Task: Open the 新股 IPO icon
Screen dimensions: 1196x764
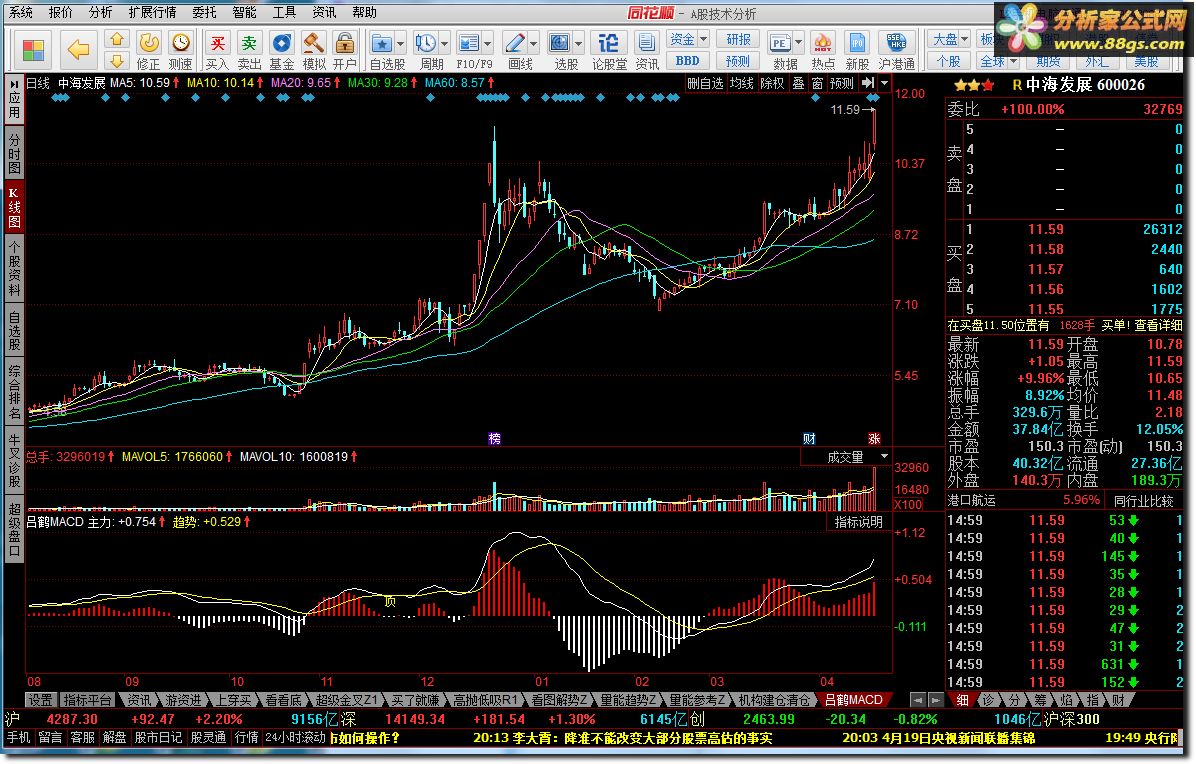Action: pos(857,43)
